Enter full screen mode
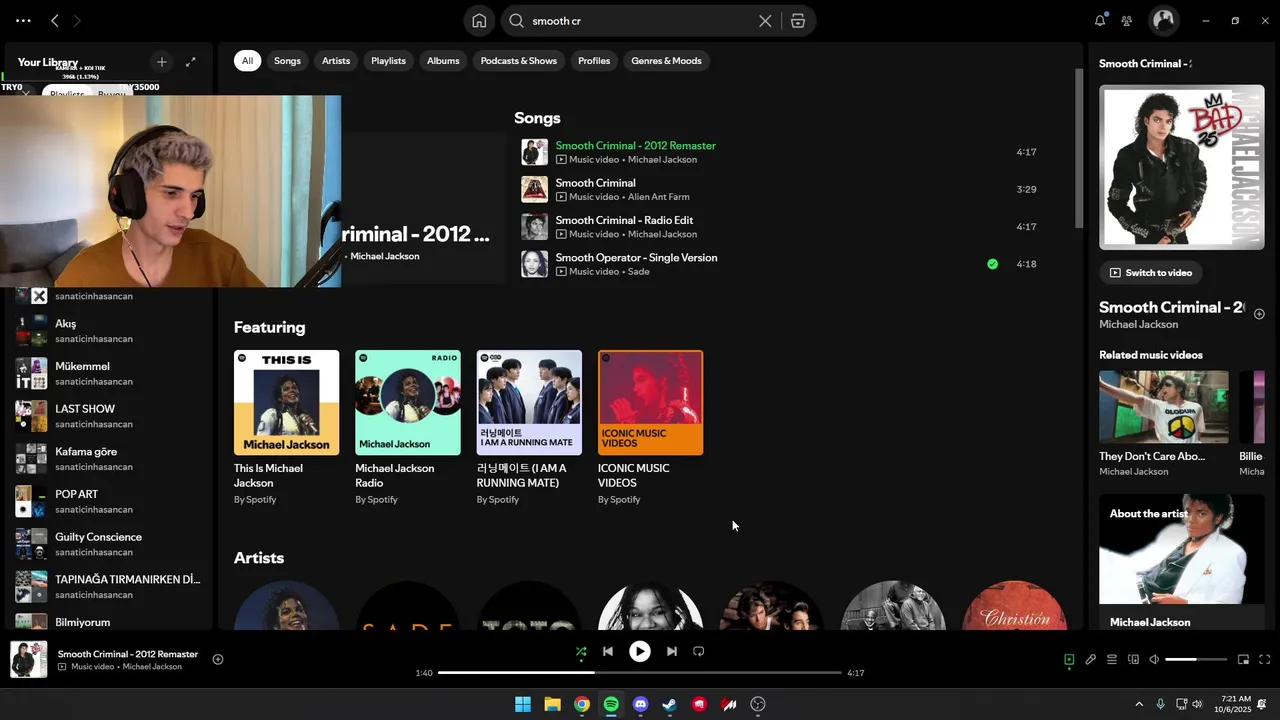 point(1265,660)
